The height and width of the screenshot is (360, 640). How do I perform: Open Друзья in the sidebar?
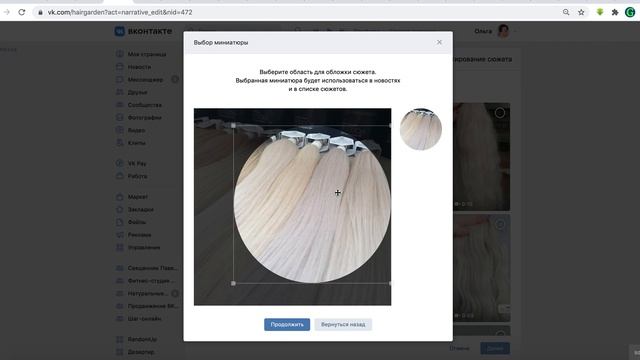click(x=137, y=92)
